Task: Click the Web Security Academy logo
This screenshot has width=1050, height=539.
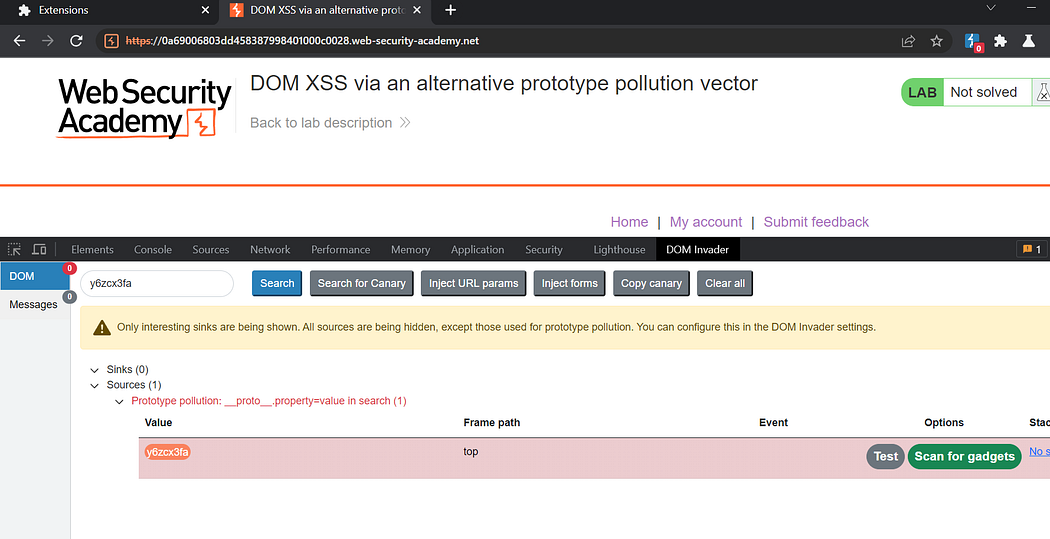Action: (145, 108)
